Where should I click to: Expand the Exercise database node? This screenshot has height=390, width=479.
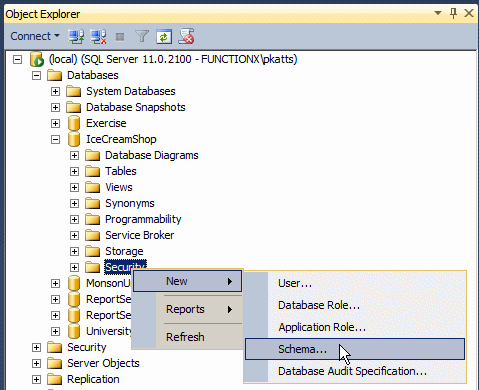[x=55, y=124]
